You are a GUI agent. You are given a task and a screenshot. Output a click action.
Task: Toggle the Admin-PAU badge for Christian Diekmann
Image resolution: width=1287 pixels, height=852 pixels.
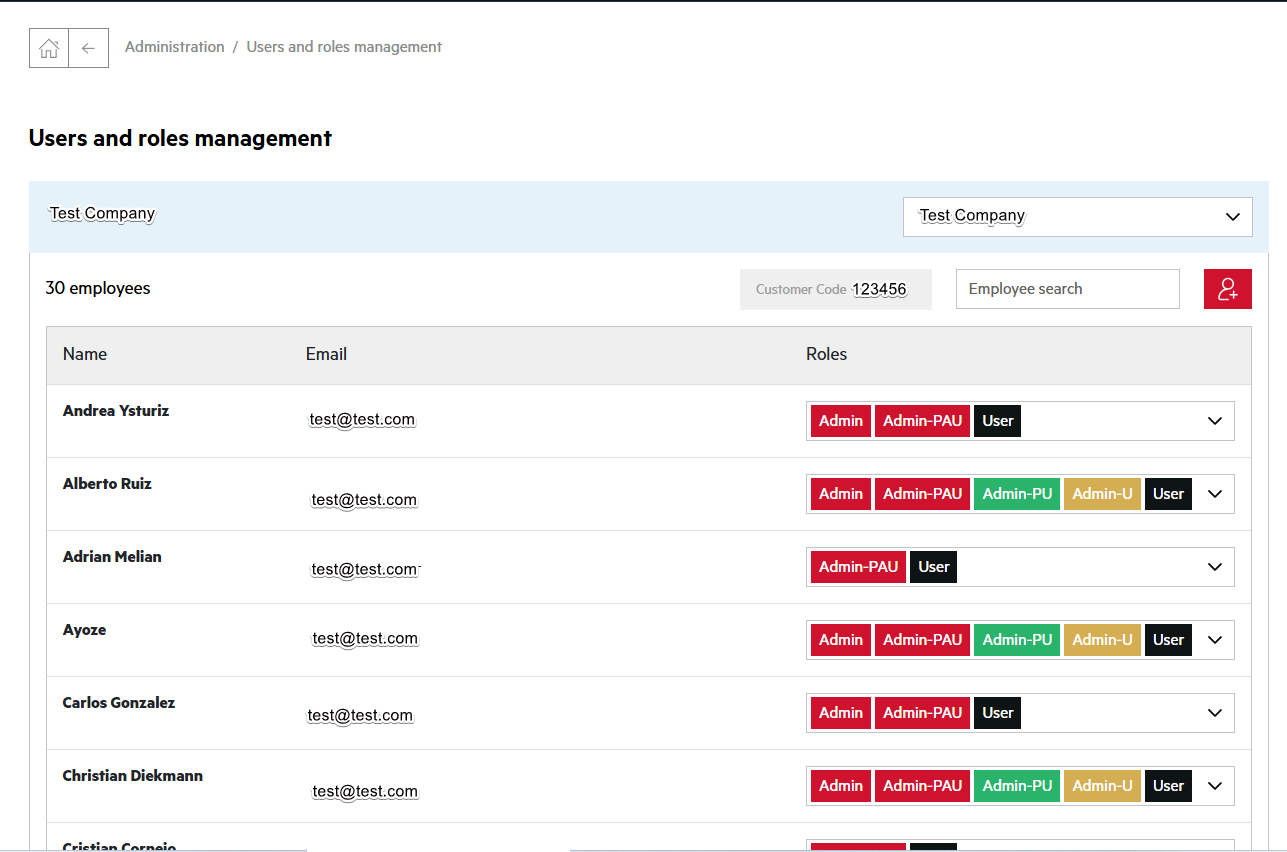pos(922,786)
